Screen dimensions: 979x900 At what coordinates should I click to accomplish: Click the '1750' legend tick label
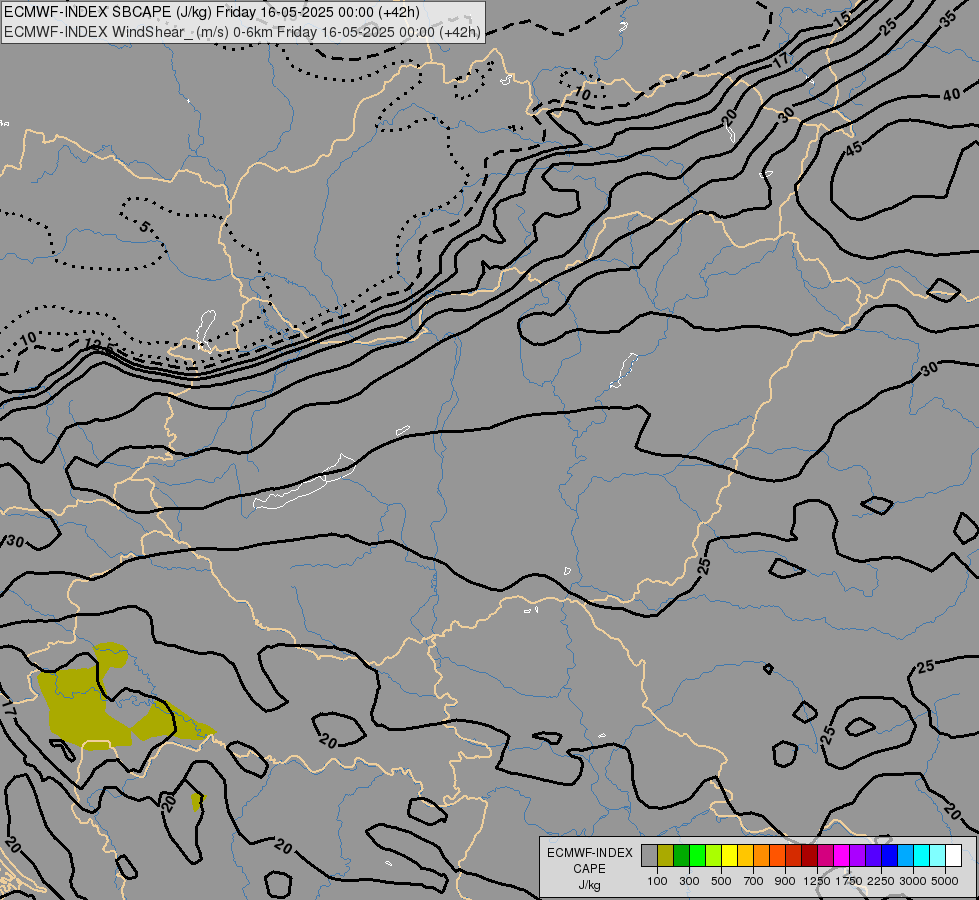pos(849,881)
